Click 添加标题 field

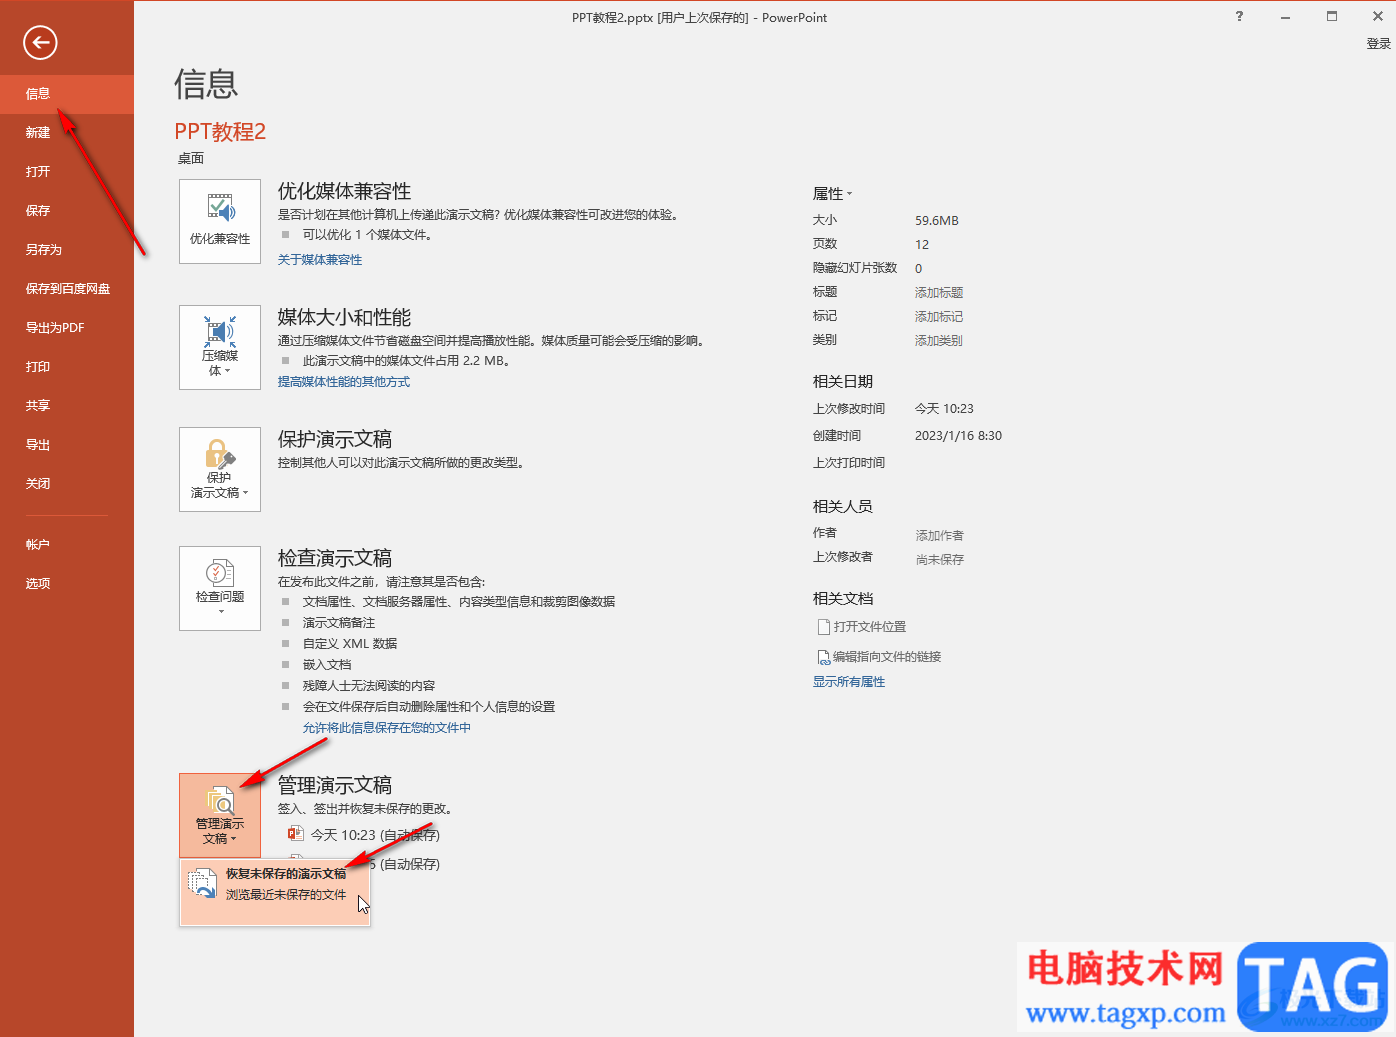939,293
